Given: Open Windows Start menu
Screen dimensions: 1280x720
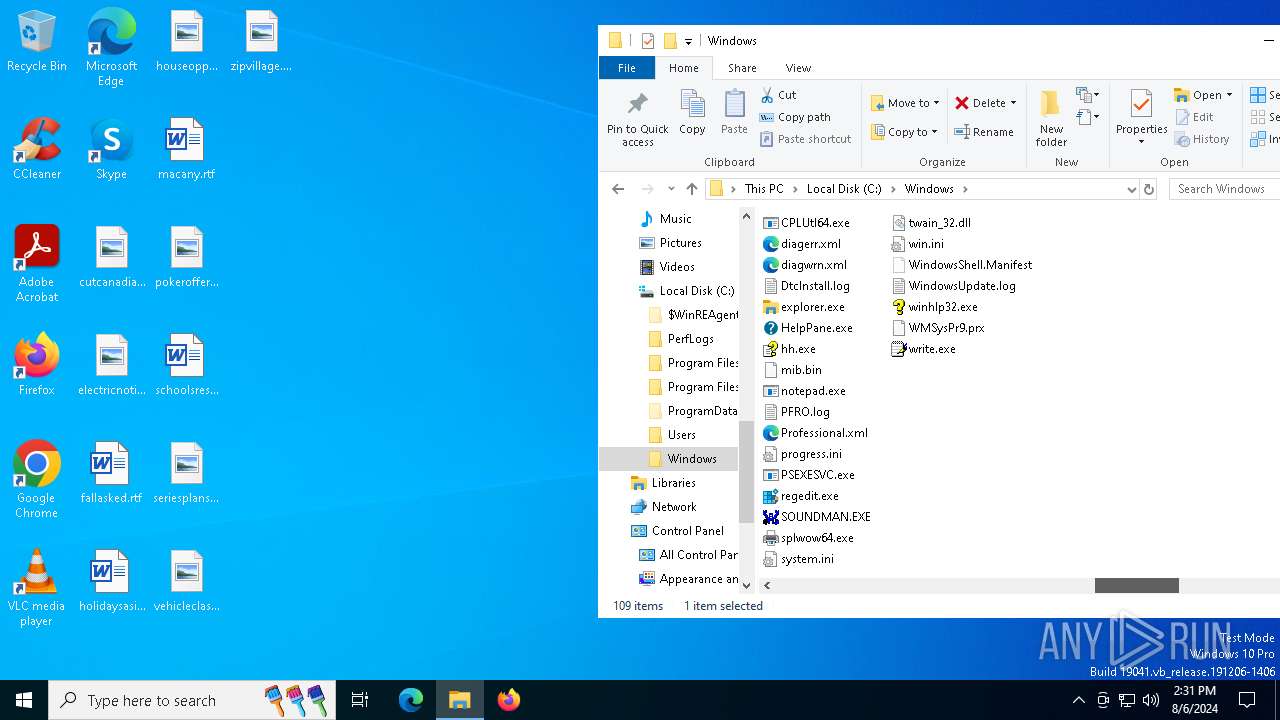Looking at the screenshot, I should coord(24,700).
